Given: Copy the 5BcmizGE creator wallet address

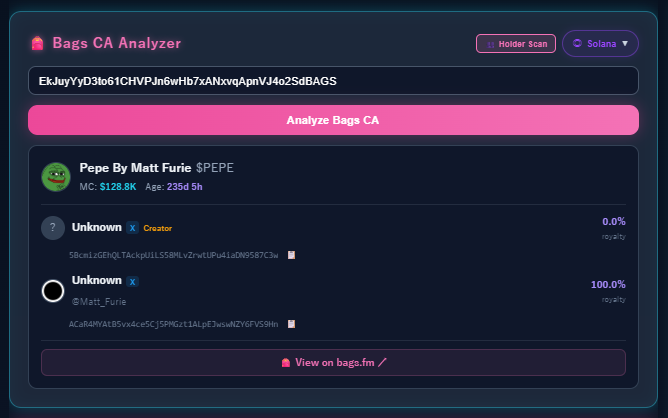Looking at the screenshot, I should 291,255.
